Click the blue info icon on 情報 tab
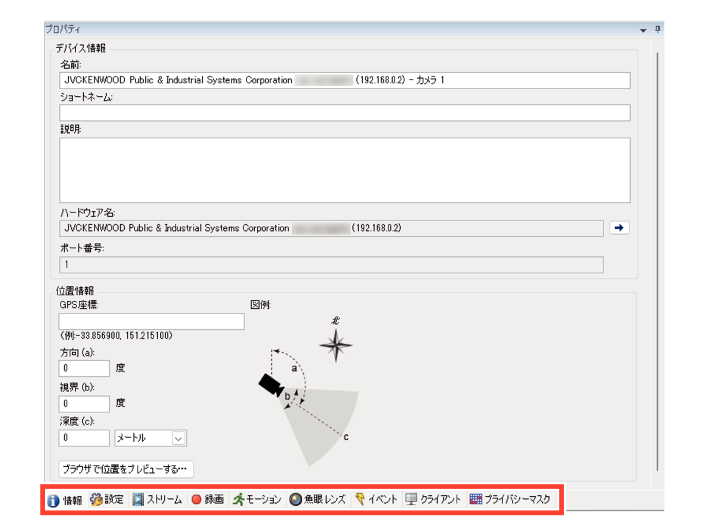The height and width of the screenshot is (531, 708). pos(53,498)
